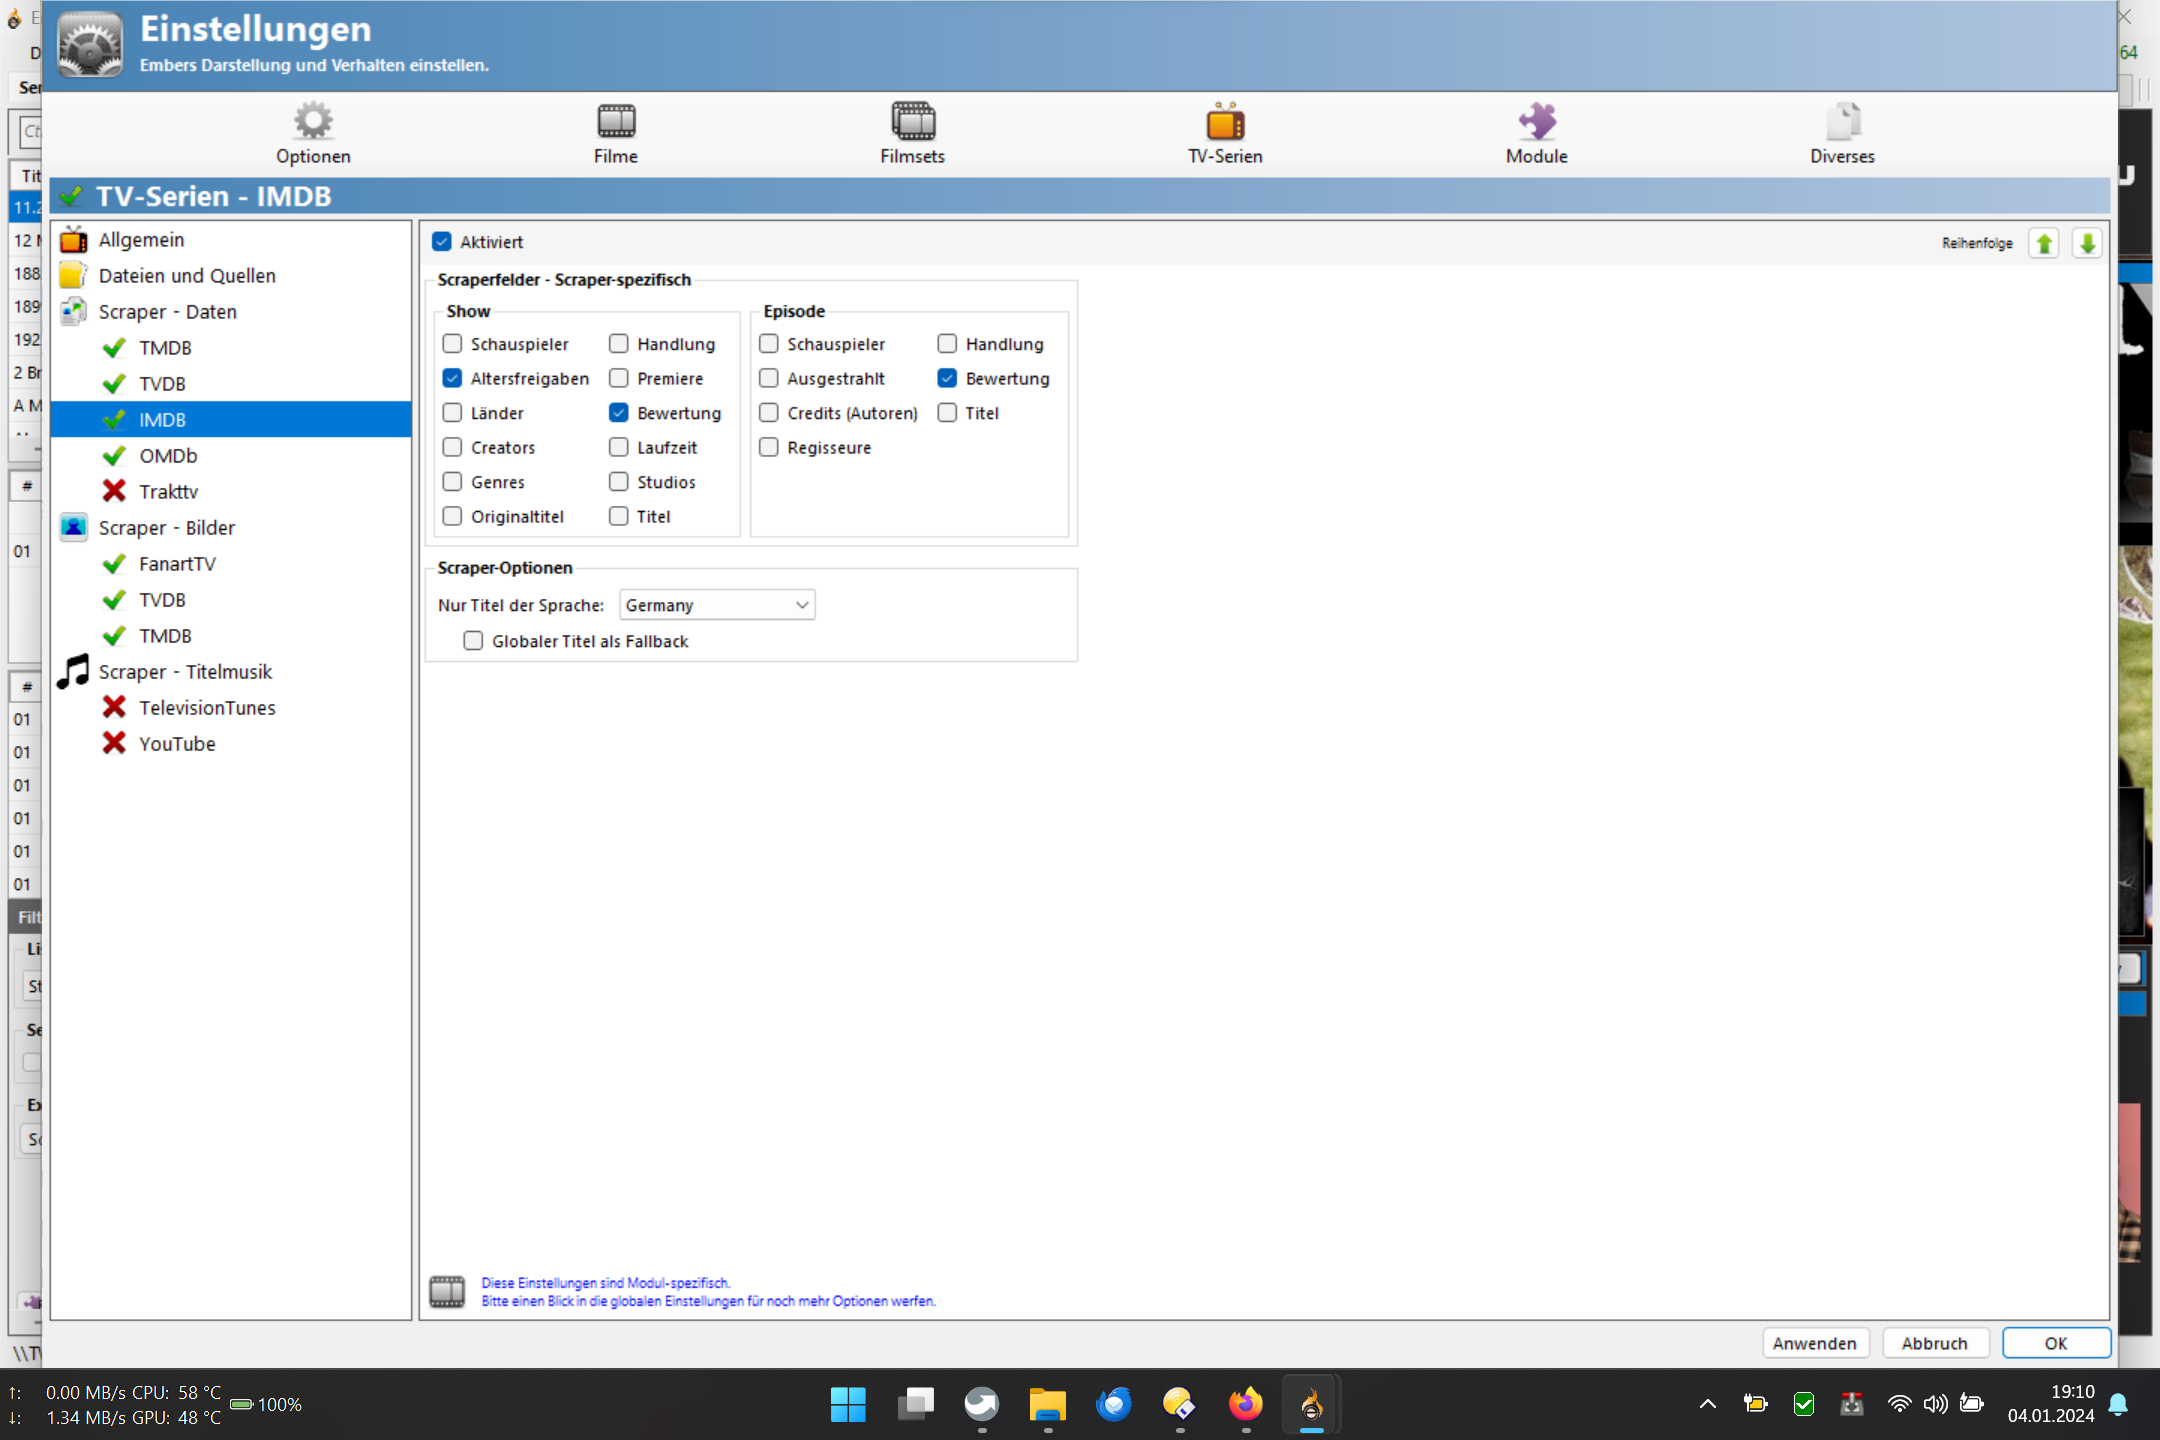Open the Optionen gear settings section
The image size is (2160, 1440).
coord(313,134)
